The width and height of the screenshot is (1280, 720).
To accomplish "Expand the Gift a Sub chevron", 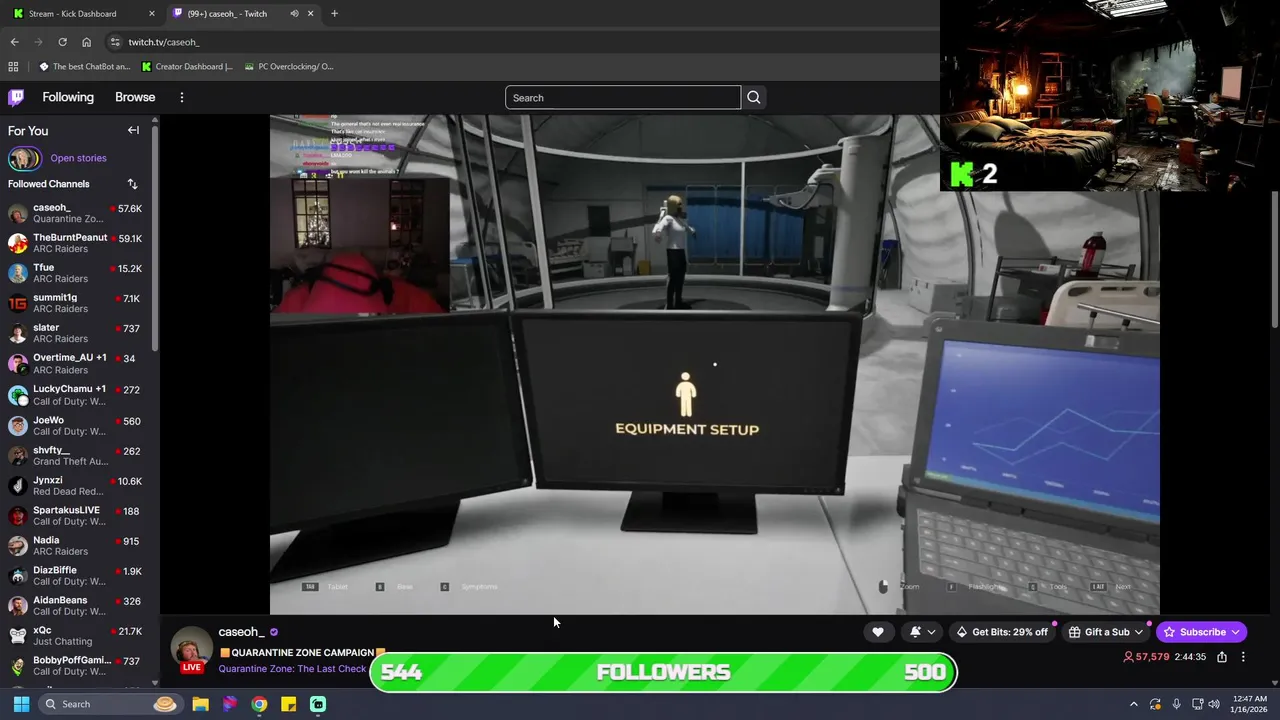I will (1138, 632).
